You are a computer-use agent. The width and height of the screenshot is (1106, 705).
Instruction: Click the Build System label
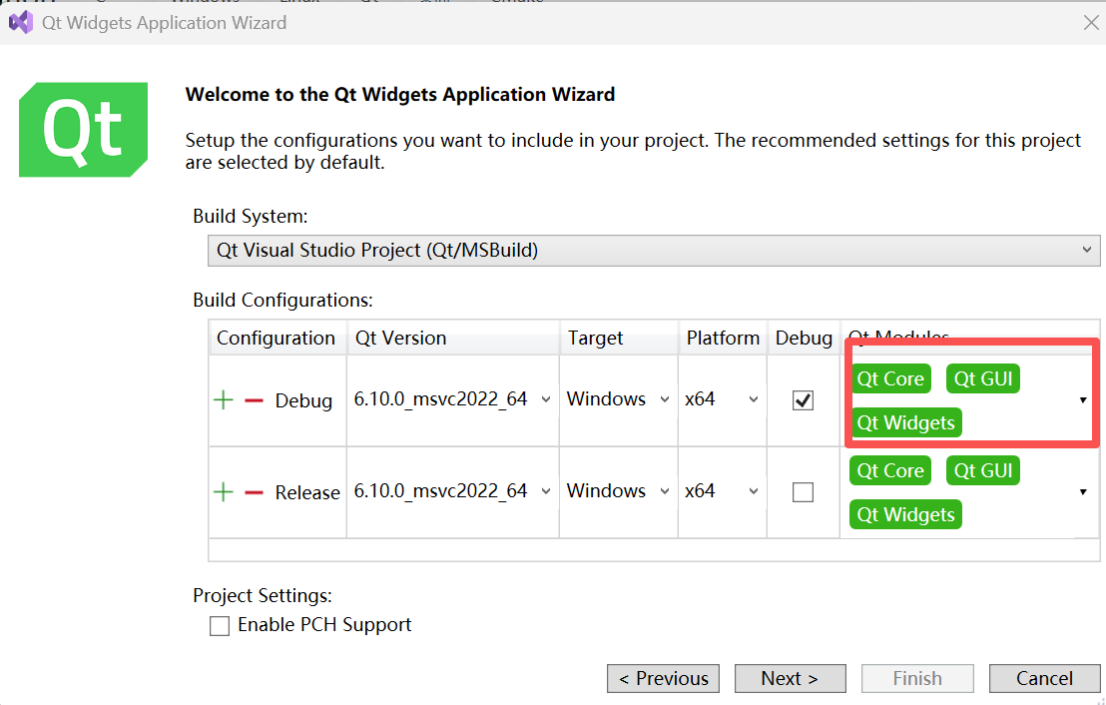(250, 216)
